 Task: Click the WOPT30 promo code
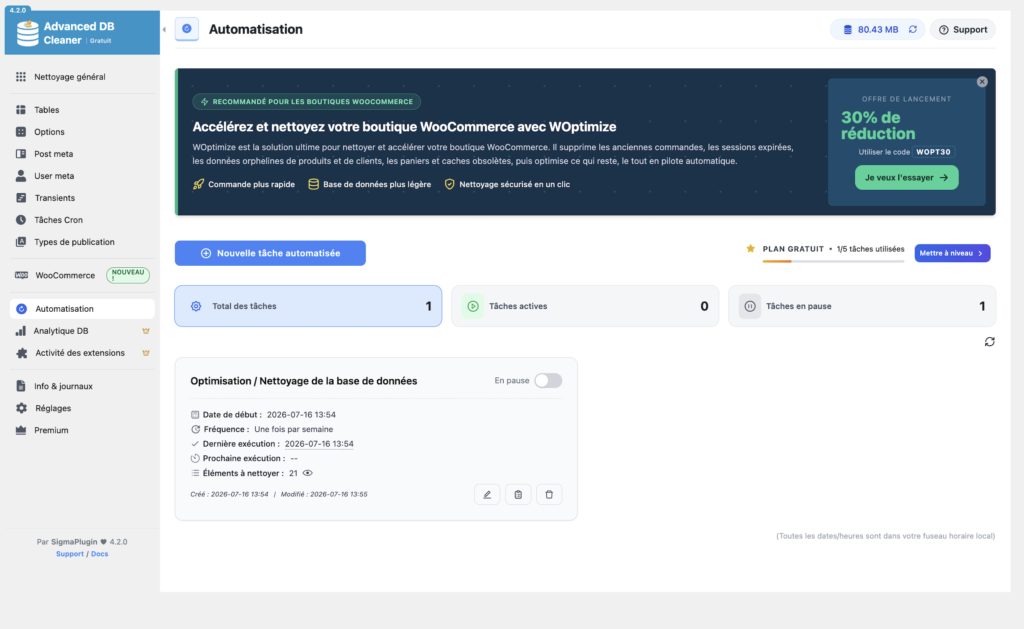coord(933,152)
